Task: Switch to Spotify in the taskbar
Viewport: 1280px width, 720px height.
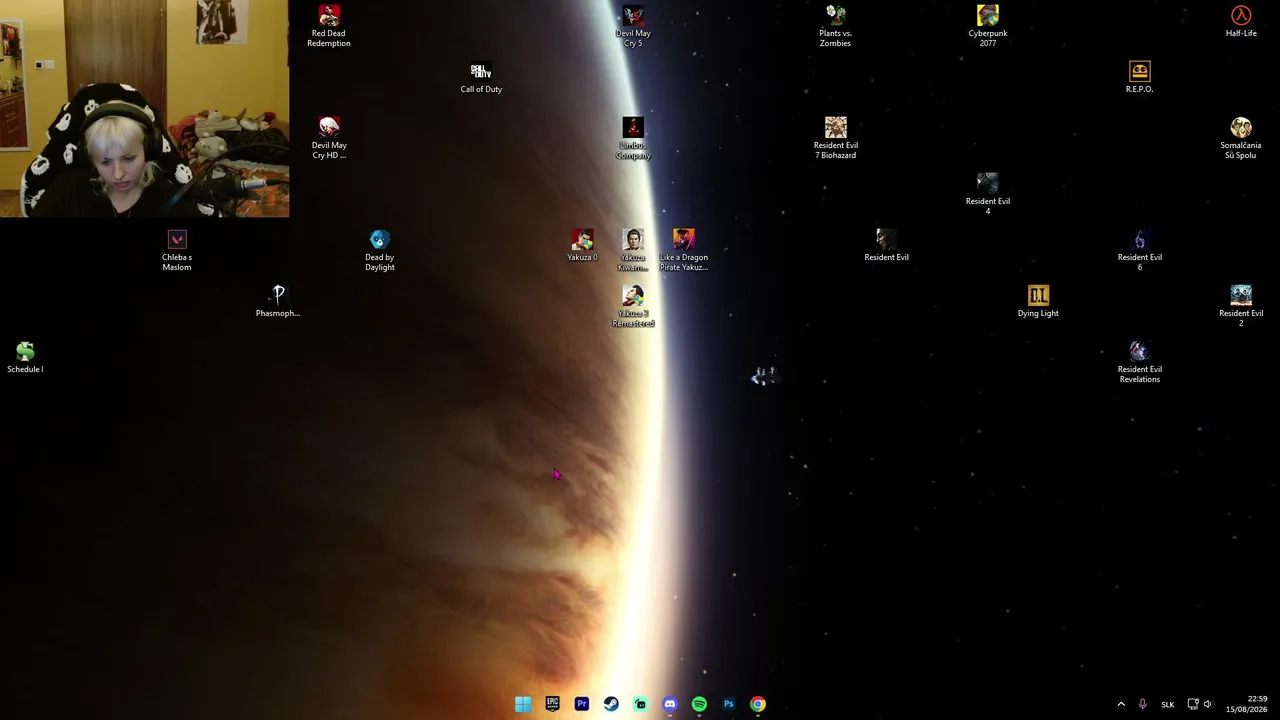Action: [699, 704]
